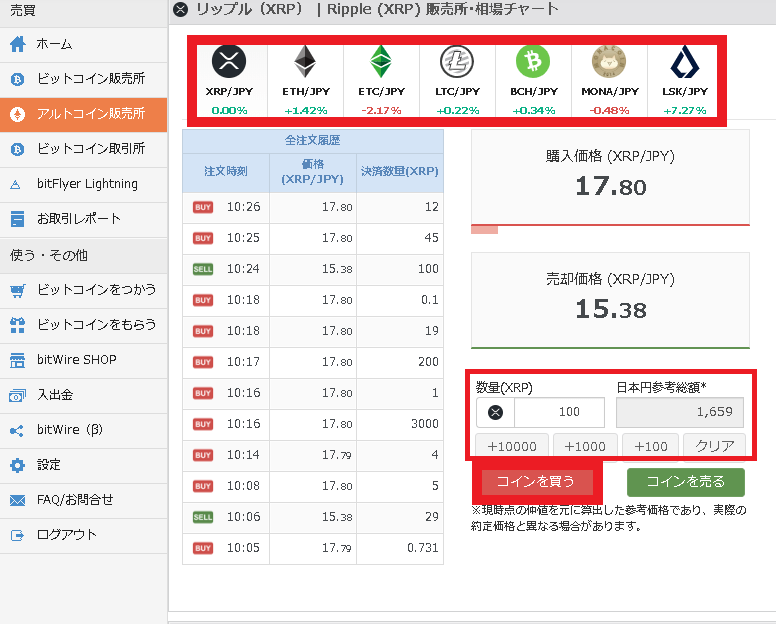Screen dimensions: 776x624
Task: Click the bitcoin icon beside ビットコイン取引所
Action: coord(18,149)
